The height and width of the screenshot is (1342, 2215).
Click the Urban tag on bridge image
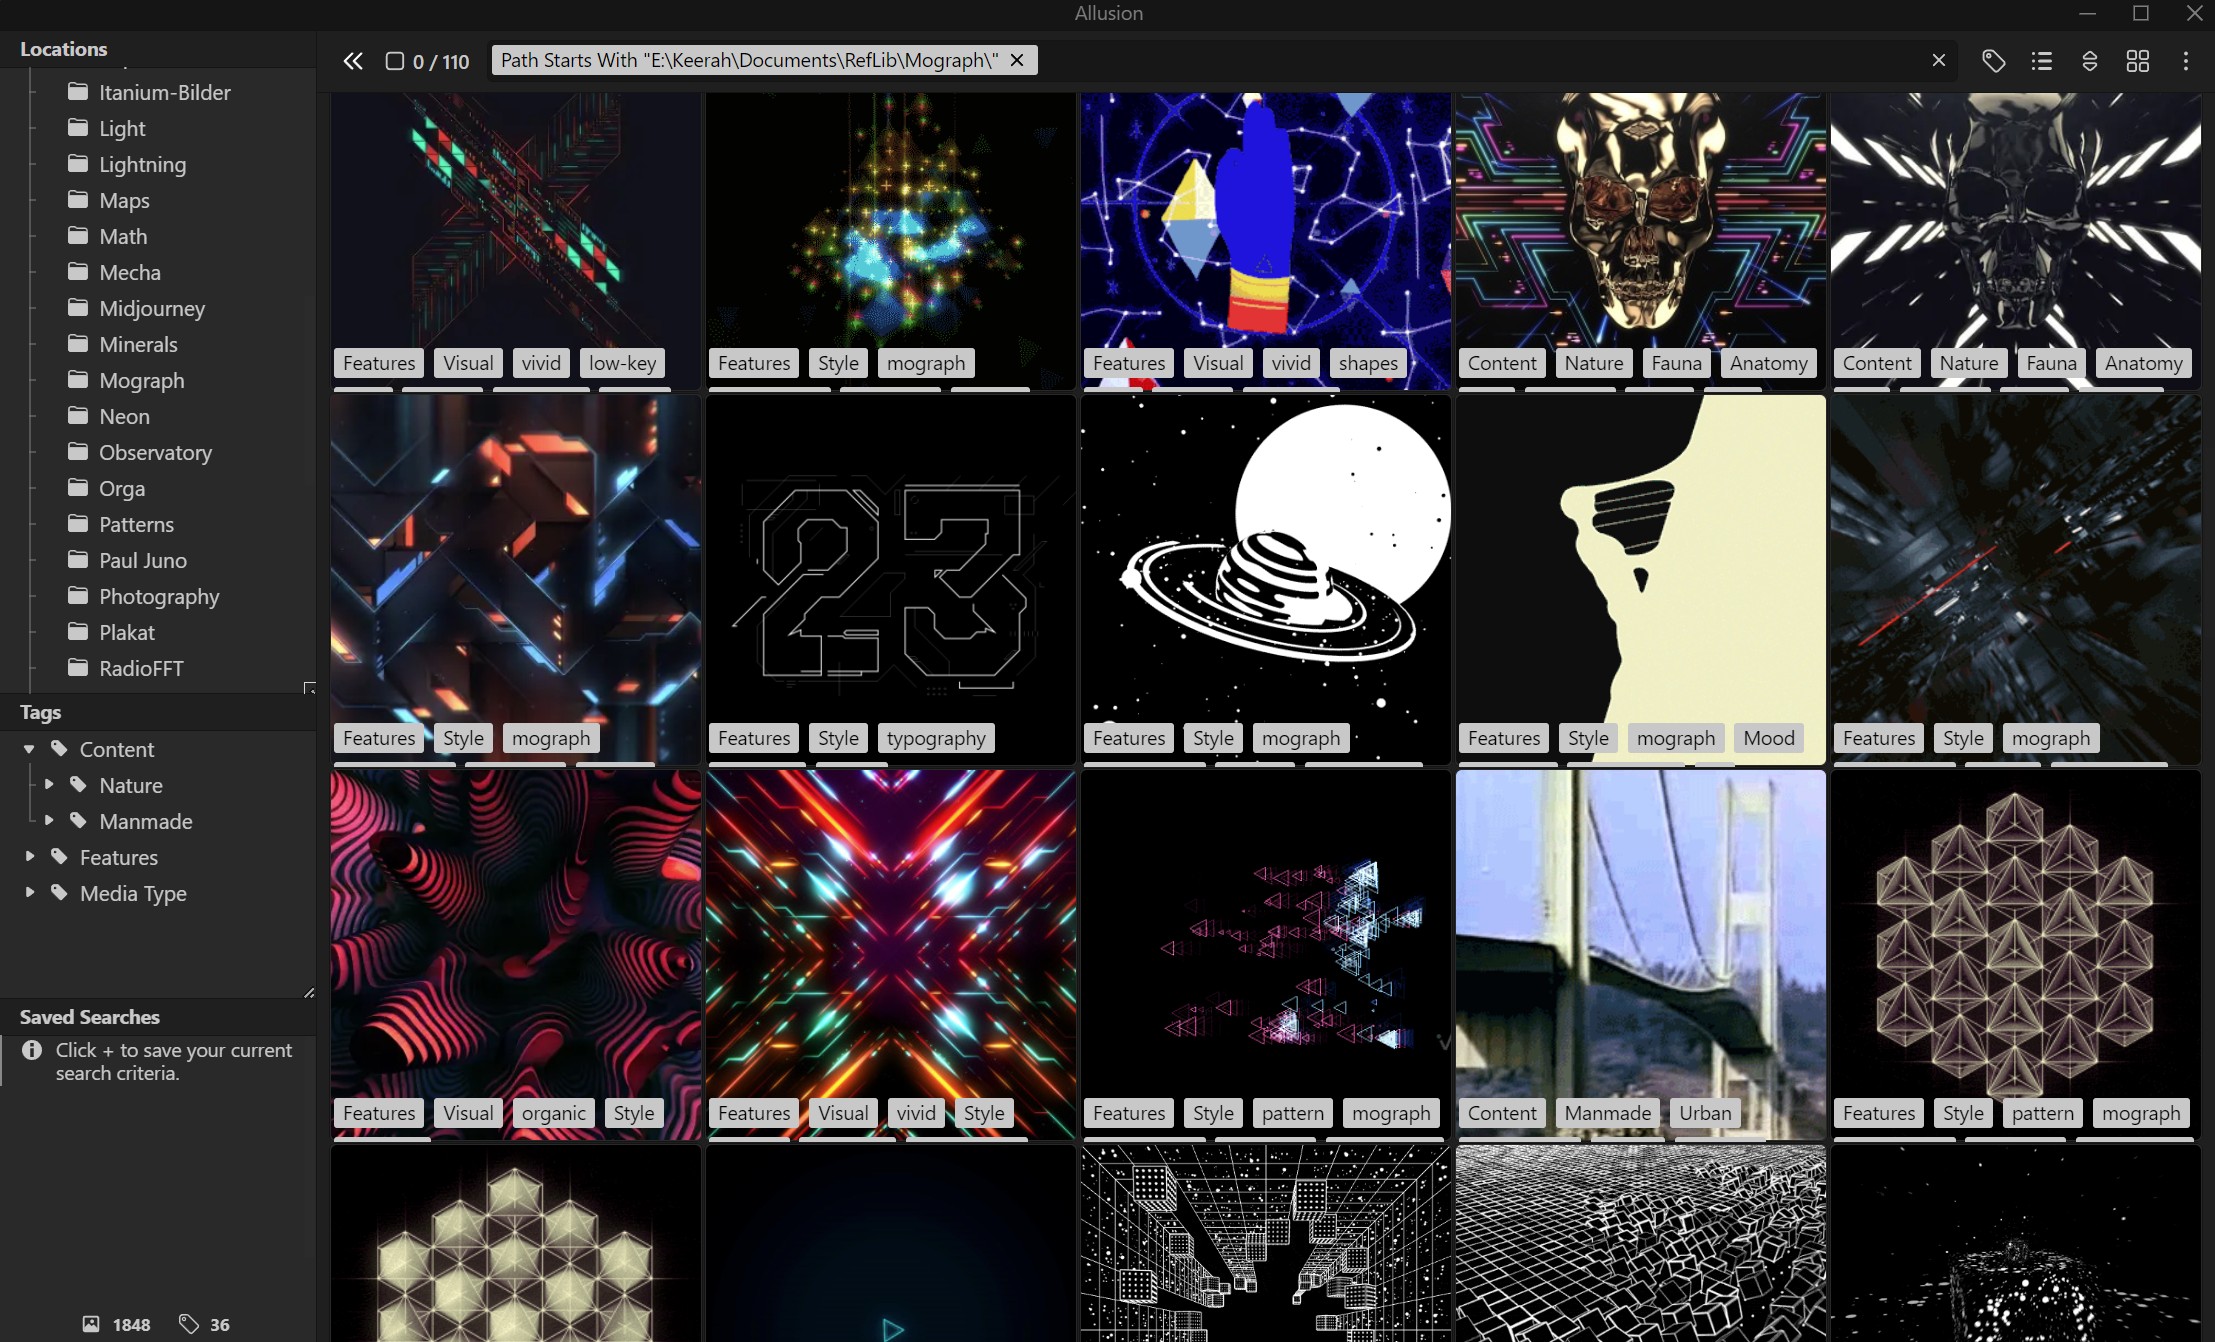coord(1705,1113)
